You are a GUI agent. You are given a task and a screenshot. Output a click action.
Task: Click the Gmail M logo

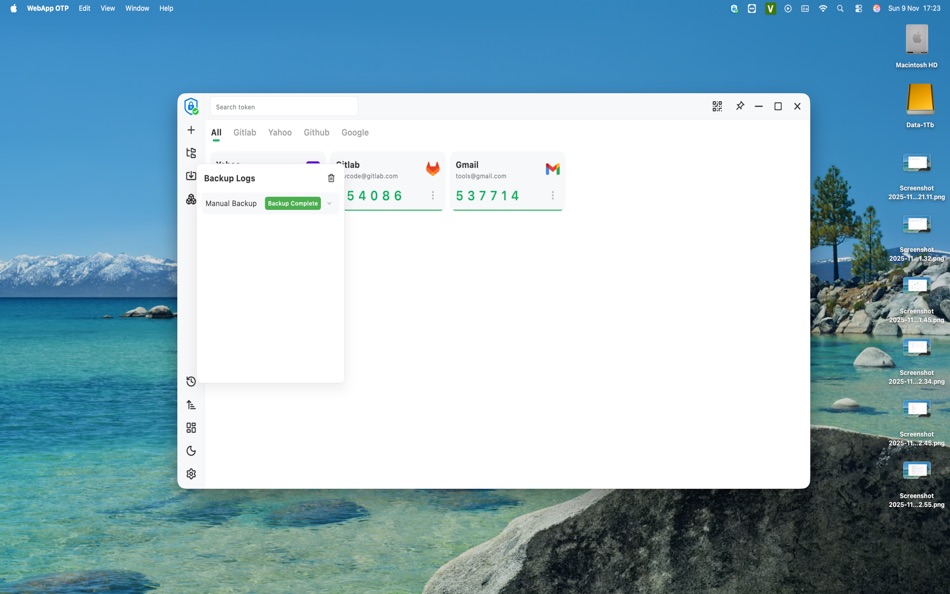pyautogui.click(x=553, y=169)
